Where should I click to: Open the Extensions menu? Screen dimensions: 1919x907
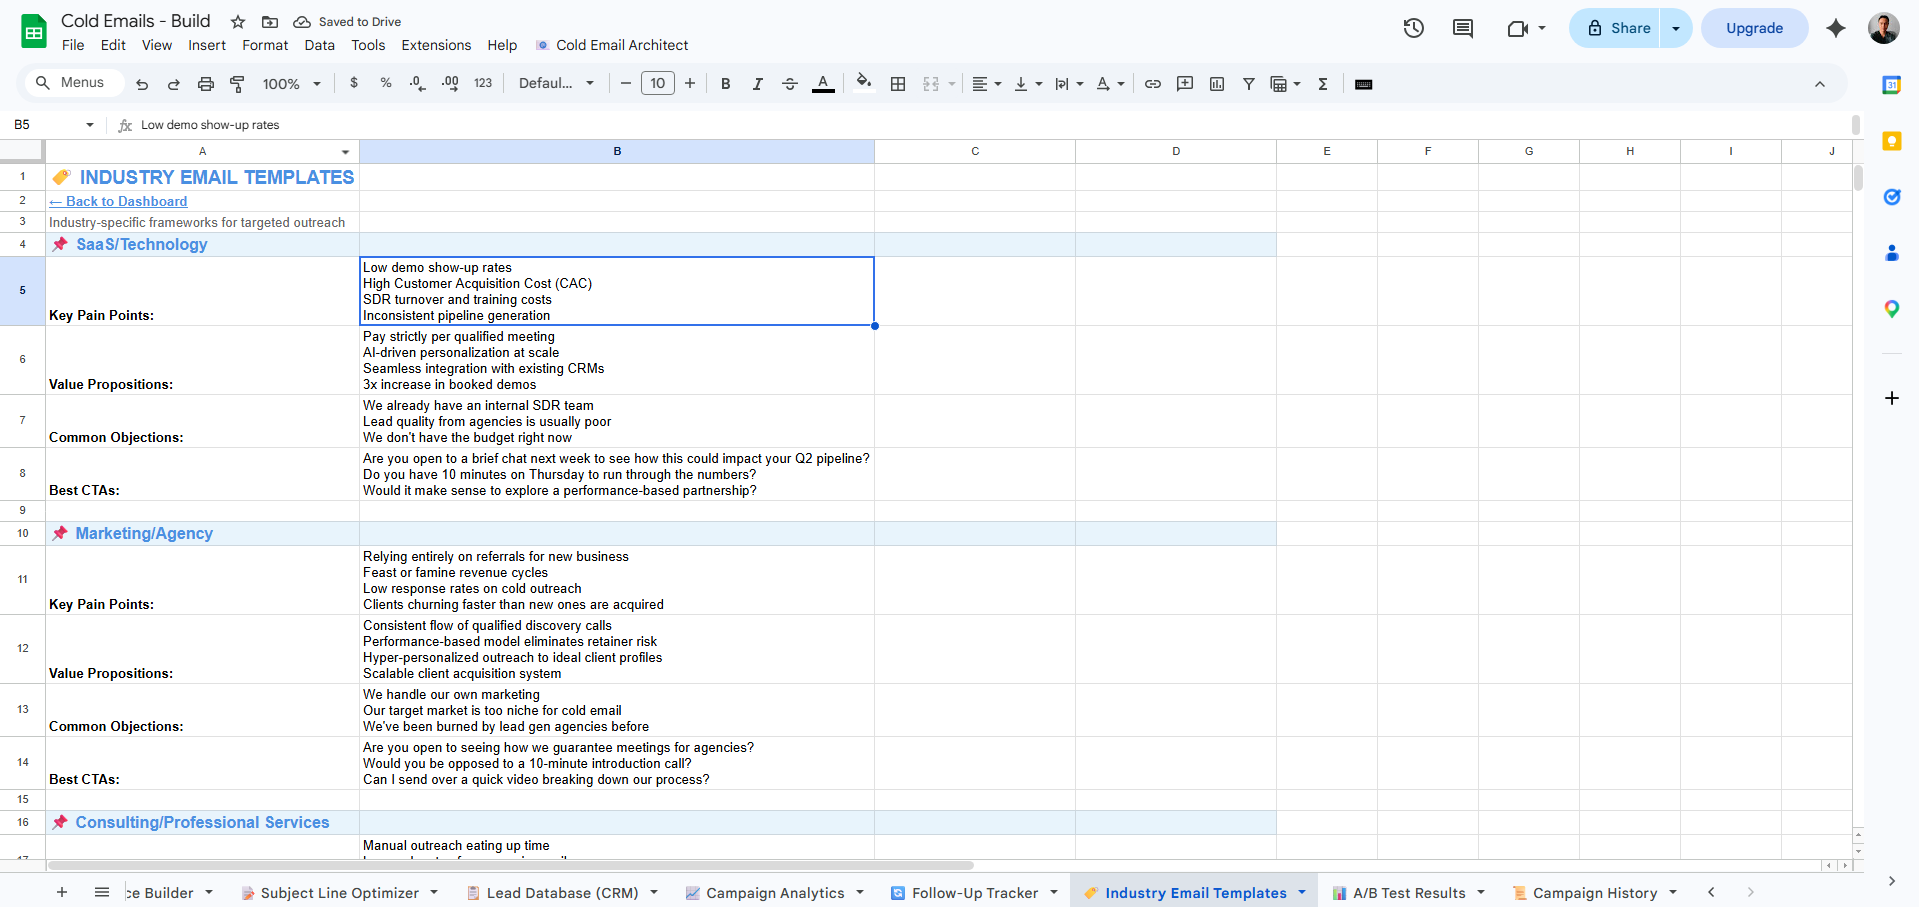point(436,45)
